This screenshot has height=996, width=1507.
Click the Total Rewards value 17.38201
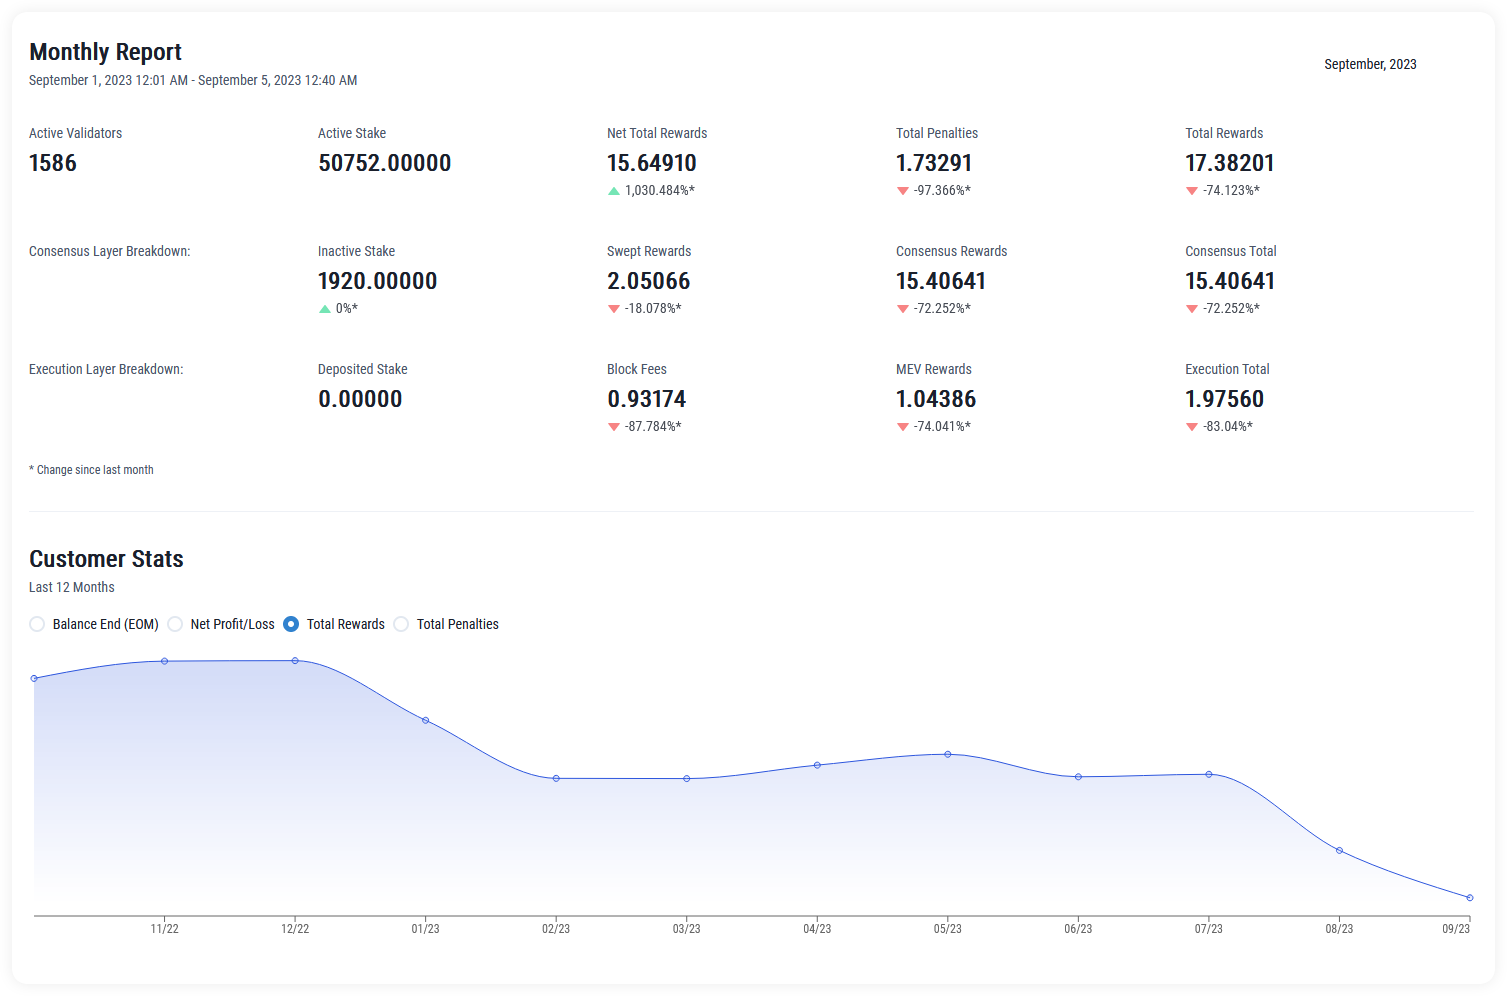pos(1230,163)
